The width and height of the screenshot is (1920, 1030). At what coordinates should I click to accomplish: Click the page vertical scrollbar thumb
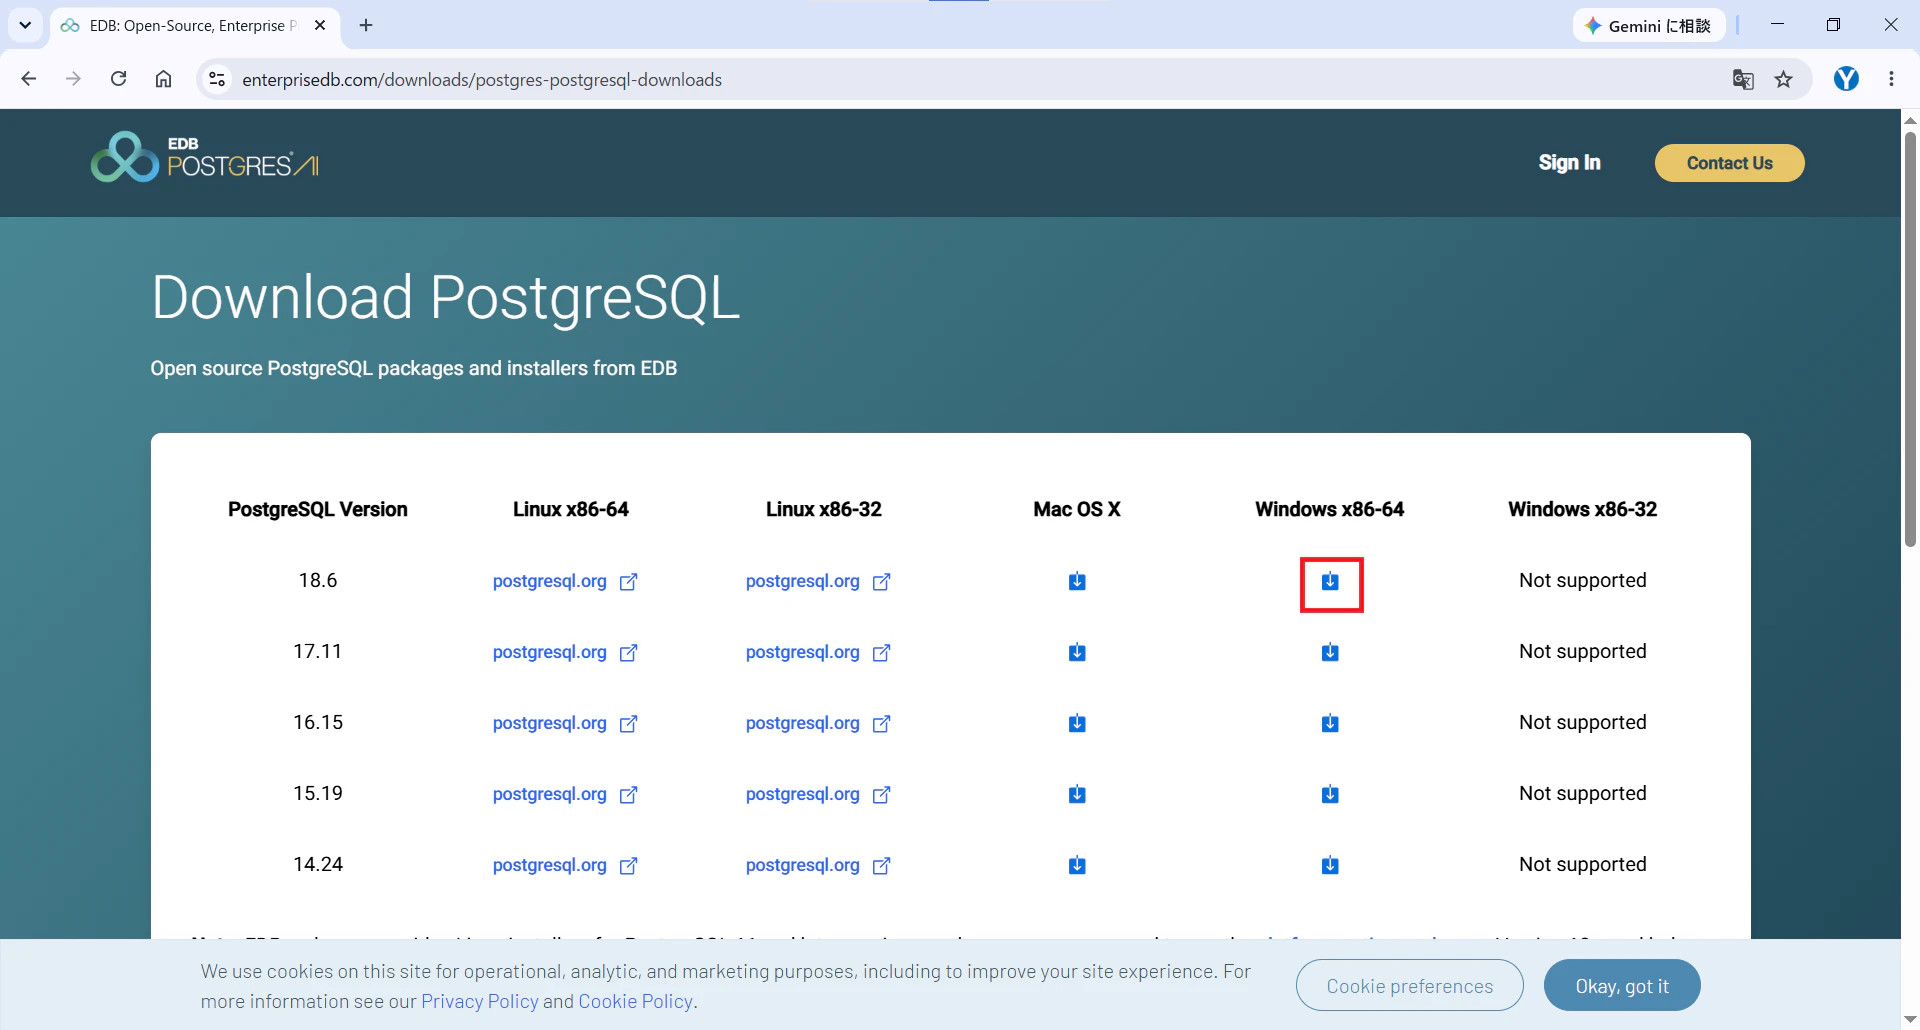click(x=1910, y=340)
